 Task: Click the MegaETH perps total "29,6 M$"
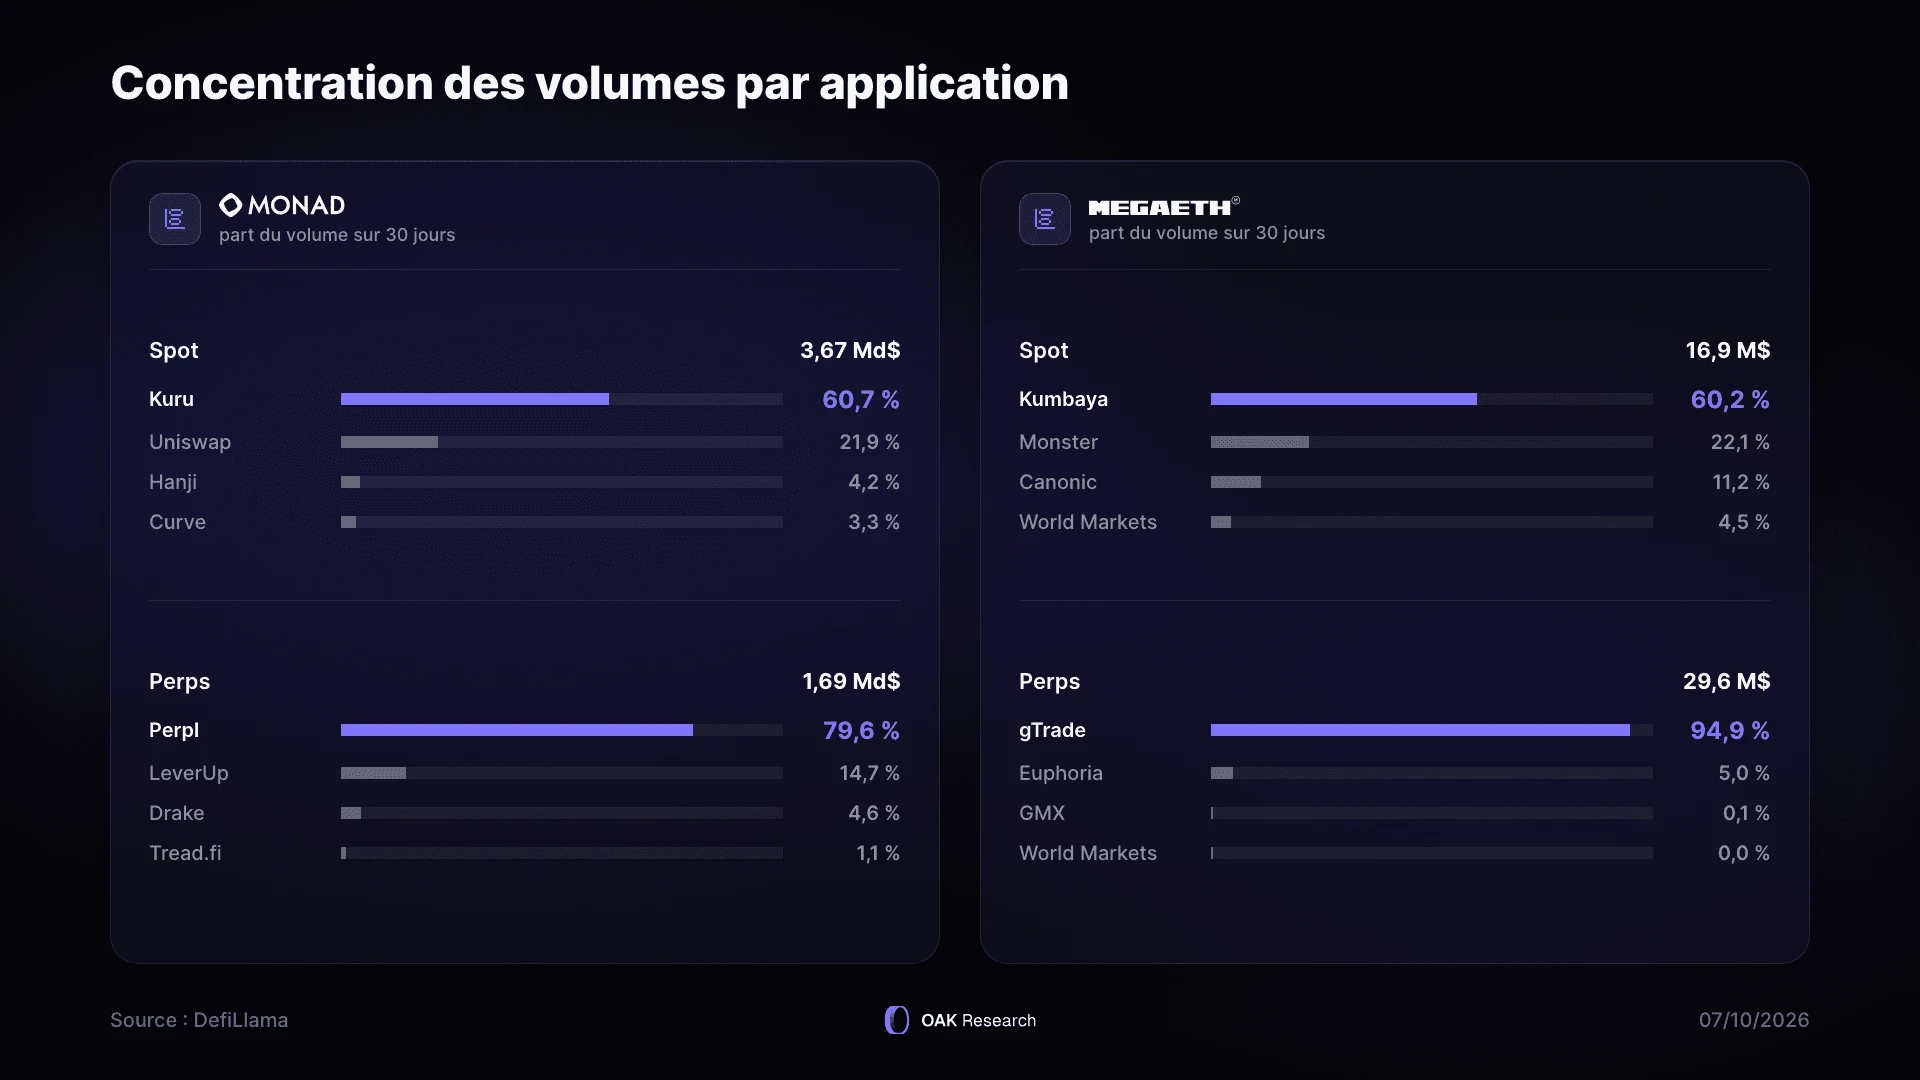[1727, 681]
